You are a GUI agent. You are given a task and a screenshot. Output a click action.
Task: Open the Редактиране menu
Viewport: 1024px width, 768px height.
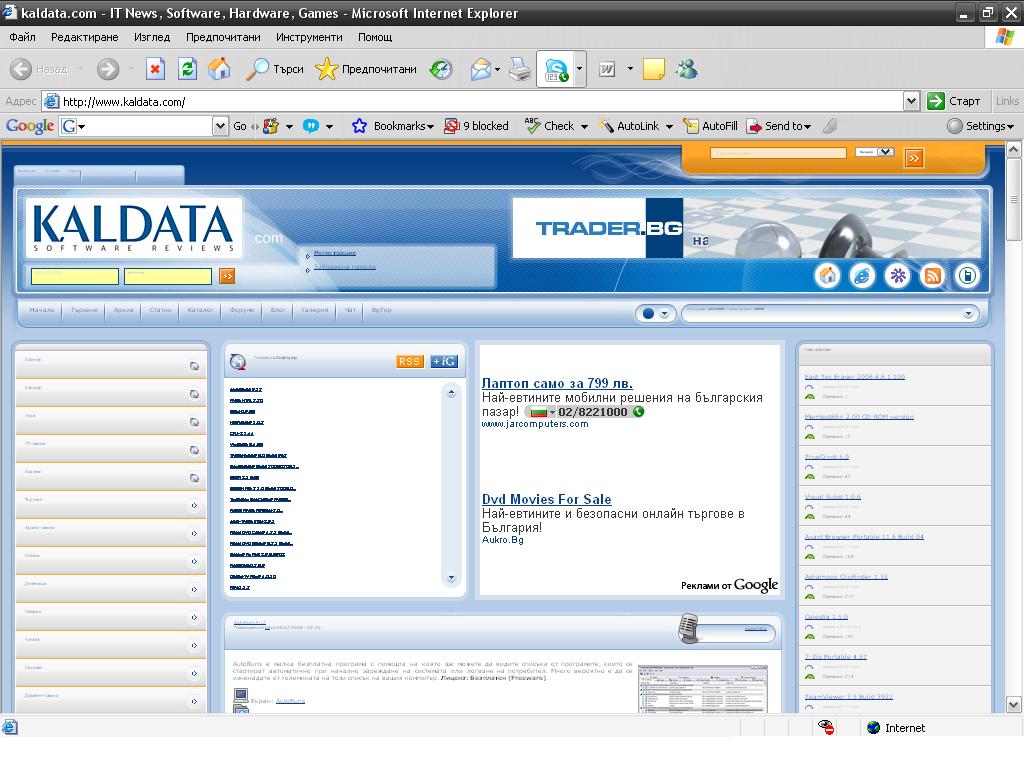pyautogui.click(x=85, y=37)
